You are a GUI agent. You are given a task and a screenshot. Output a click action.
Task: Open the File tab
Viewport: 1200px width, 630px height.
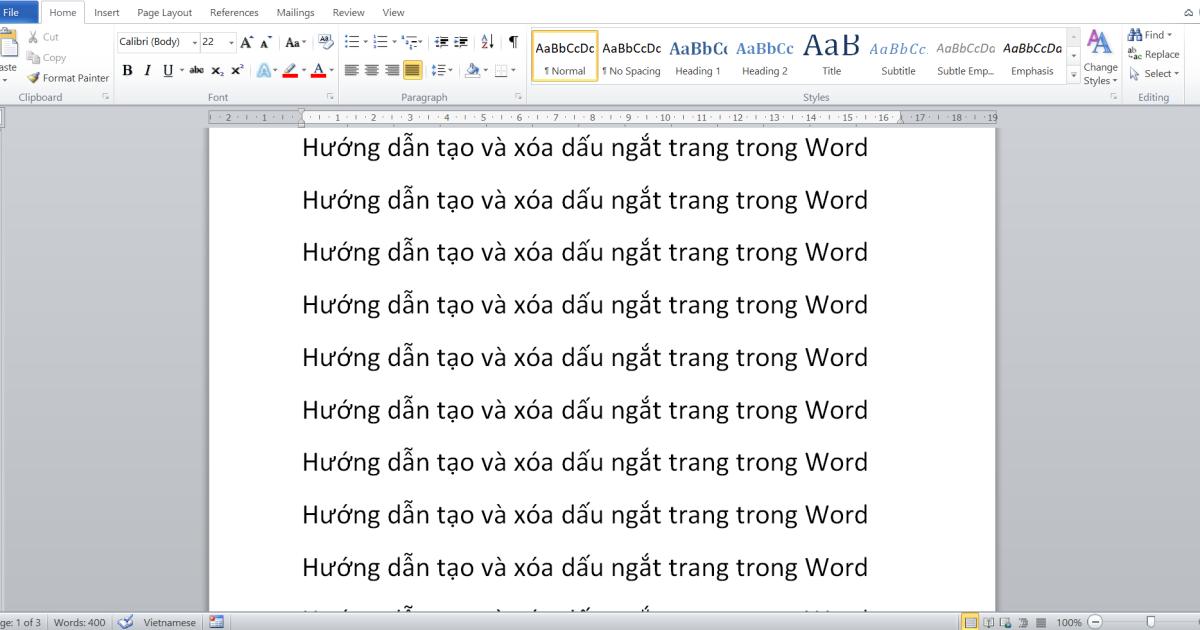click(17, 12)
